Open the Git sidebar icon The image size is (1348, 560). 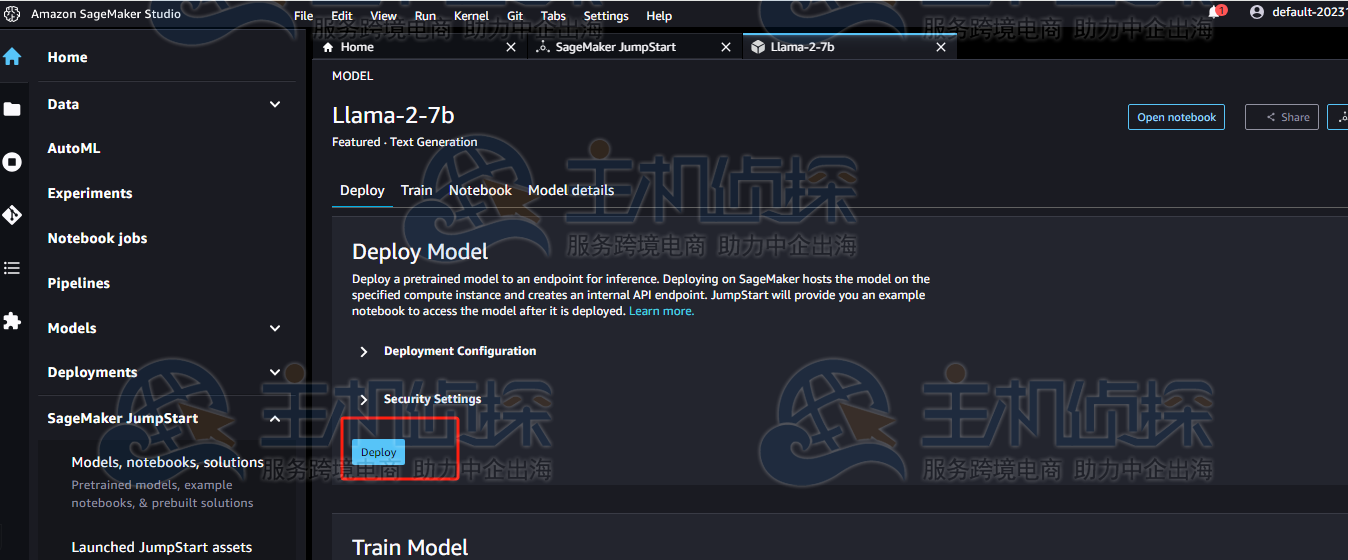tap(12, 215)
